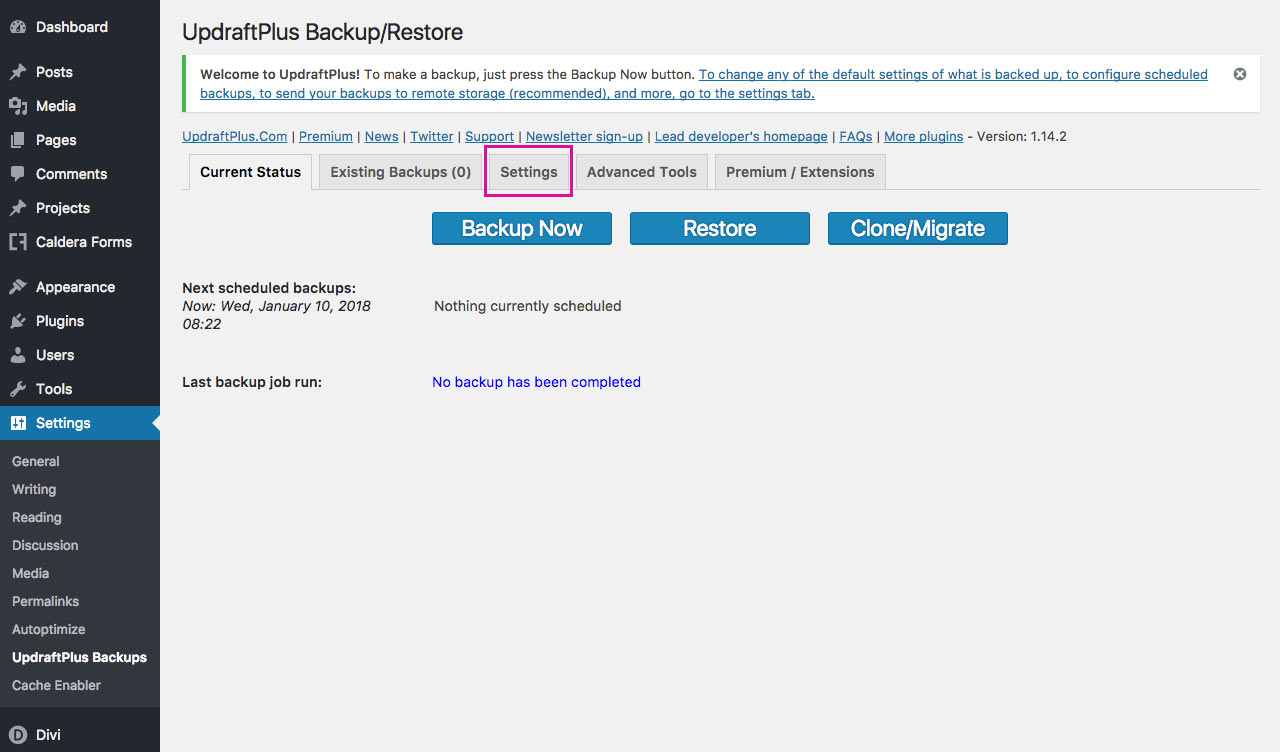This screenshot has width=1280, height=752.
Task: Open the Support link
Action: pos(489,137)
